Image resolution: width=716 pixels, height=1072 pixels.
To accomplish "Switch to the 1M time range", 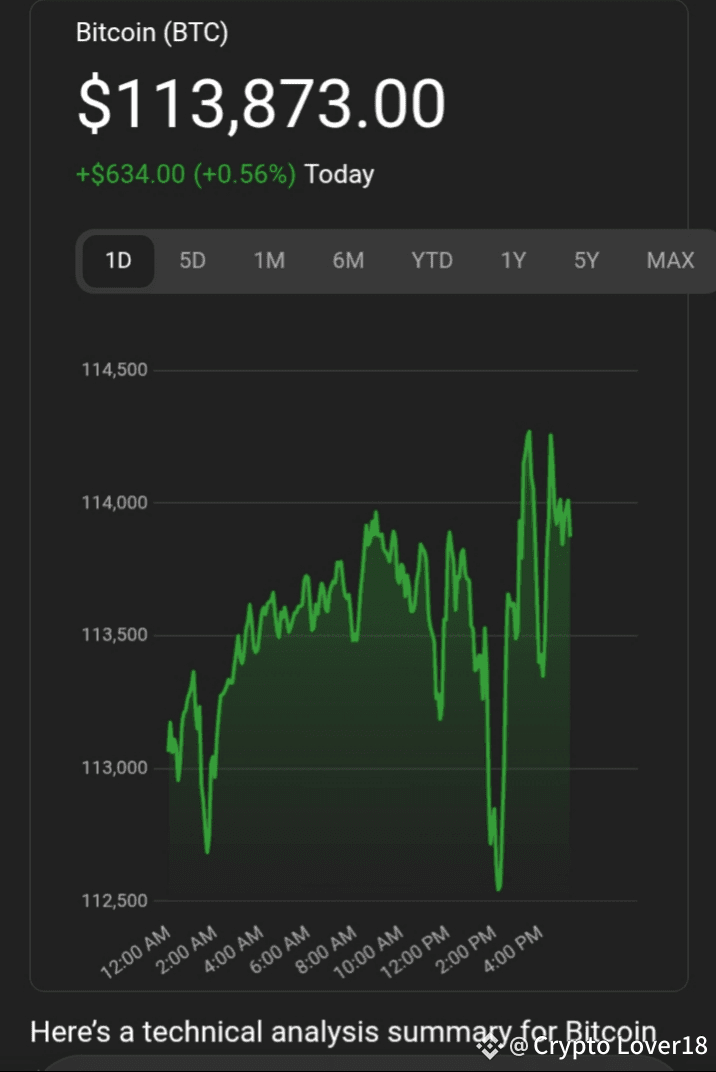I will (269, 261).
